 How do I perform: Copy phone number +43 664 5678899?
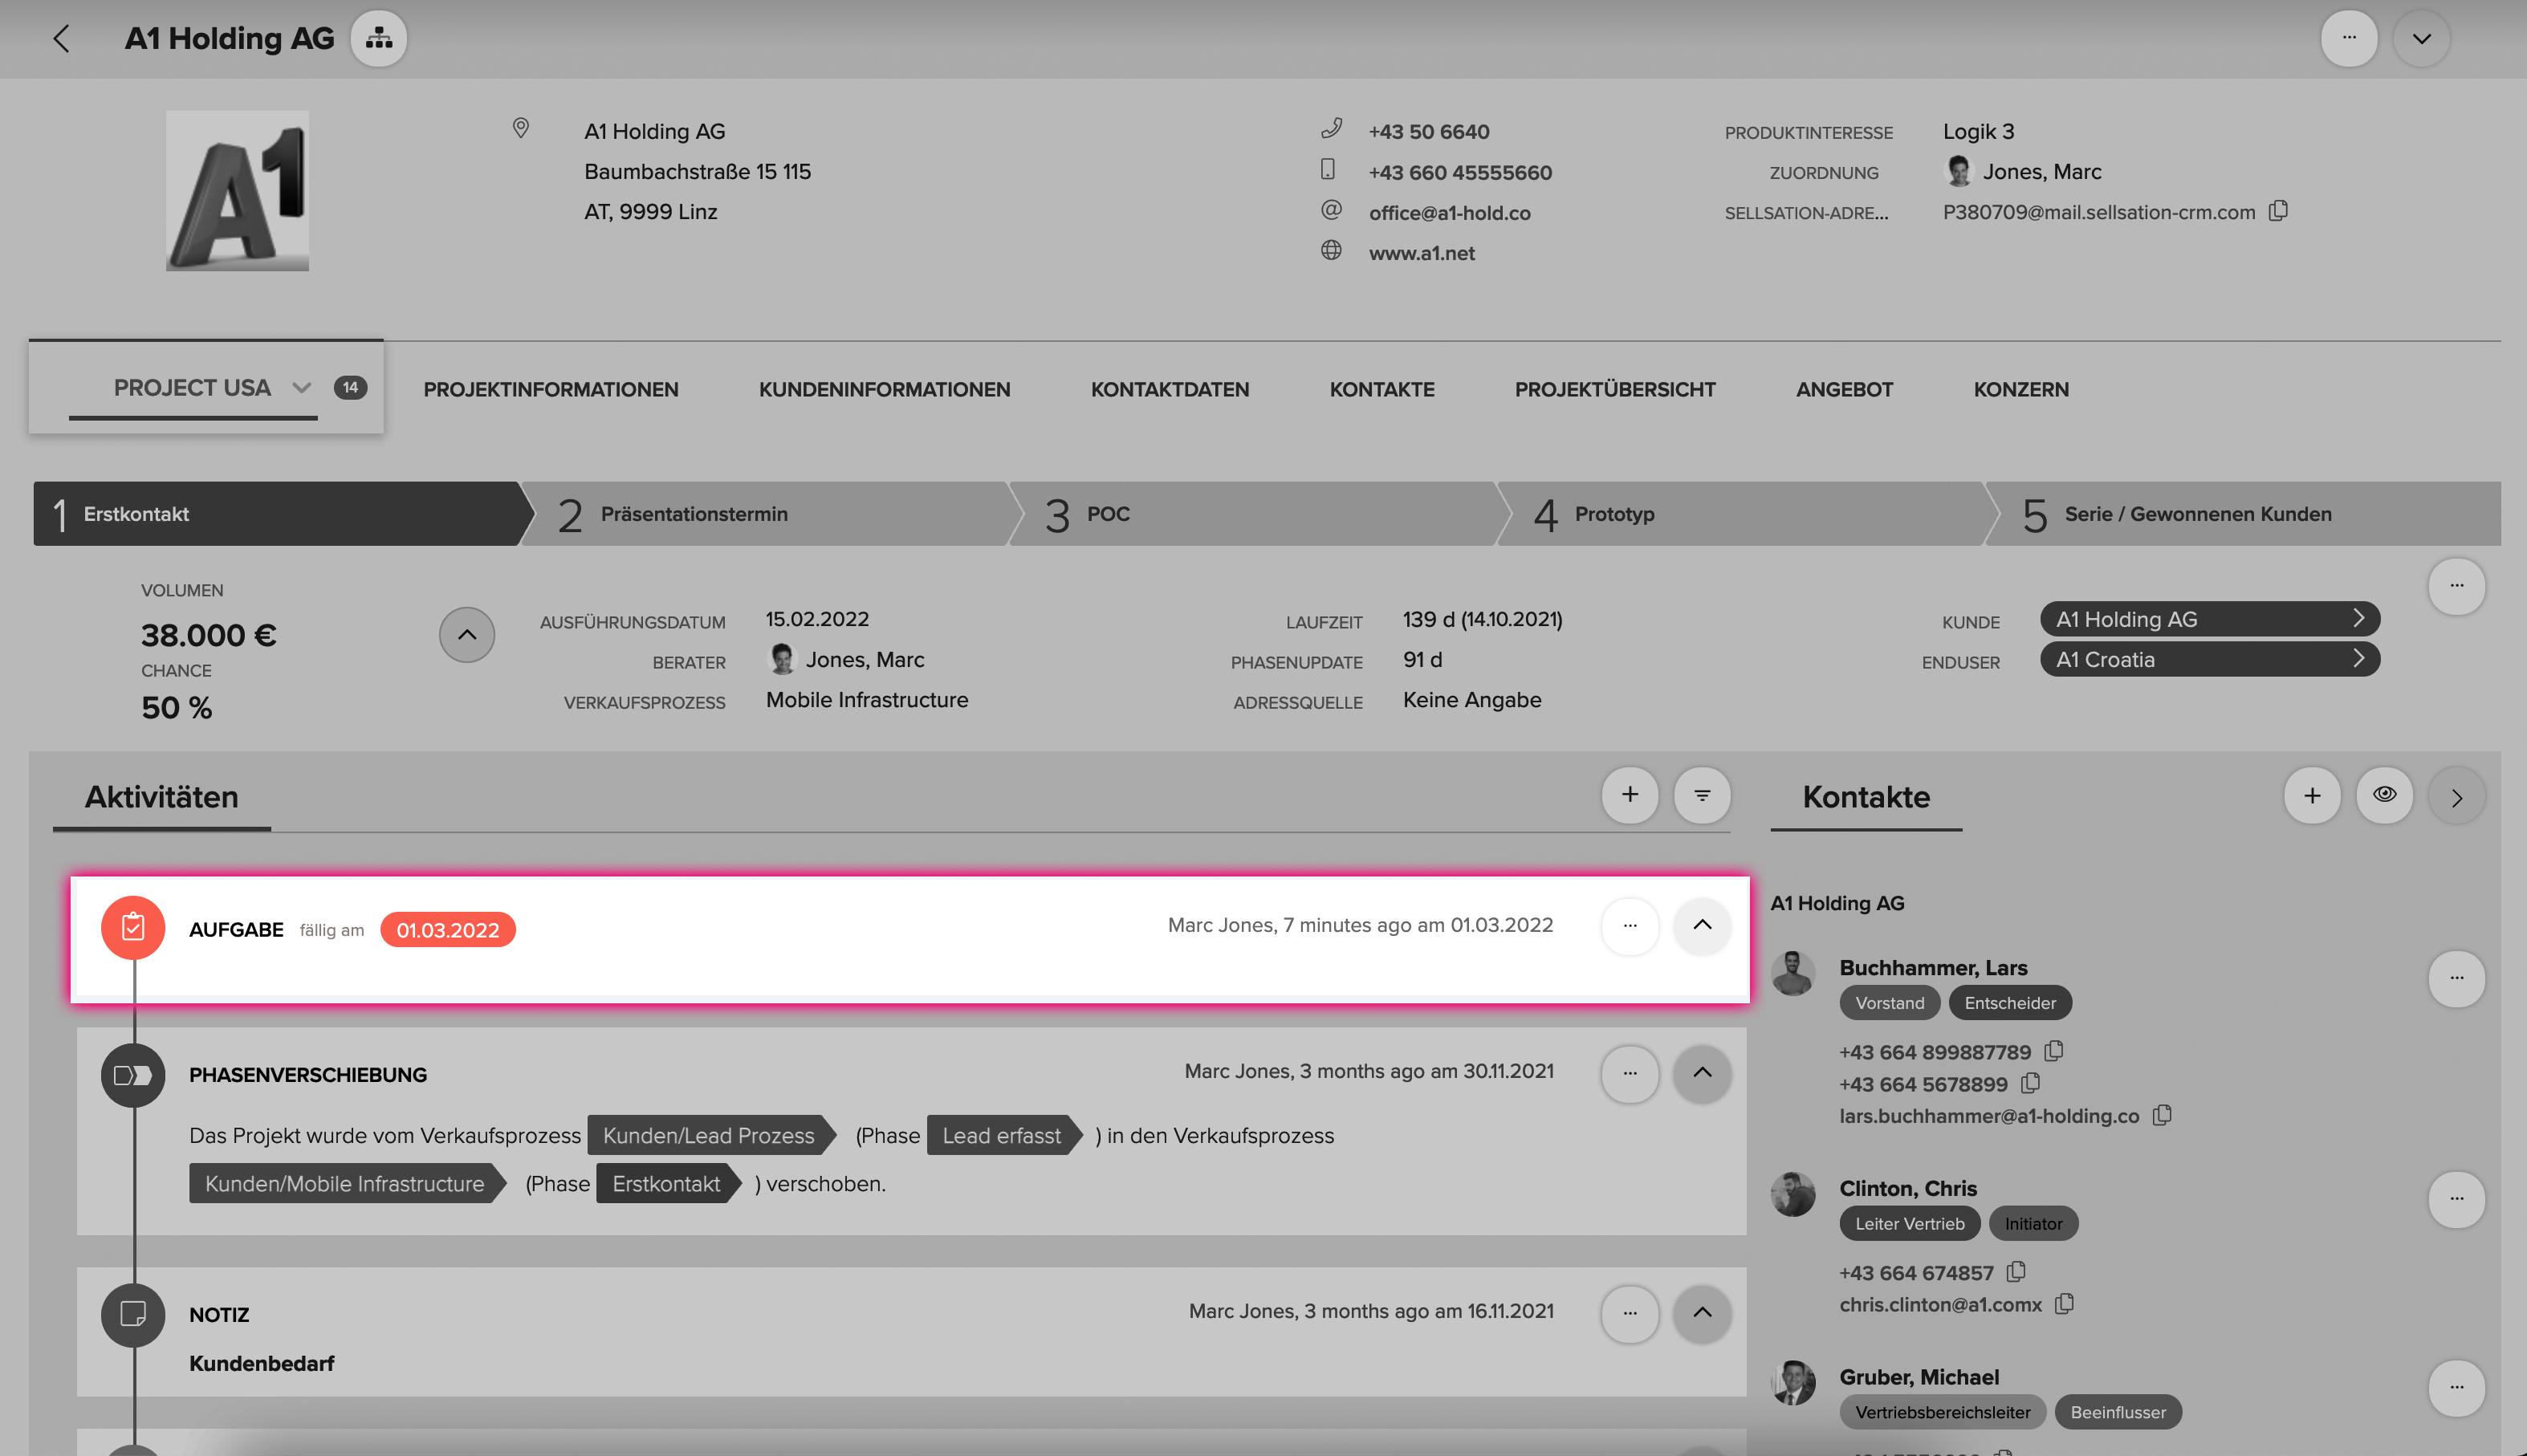[x=2030, y=1083]
